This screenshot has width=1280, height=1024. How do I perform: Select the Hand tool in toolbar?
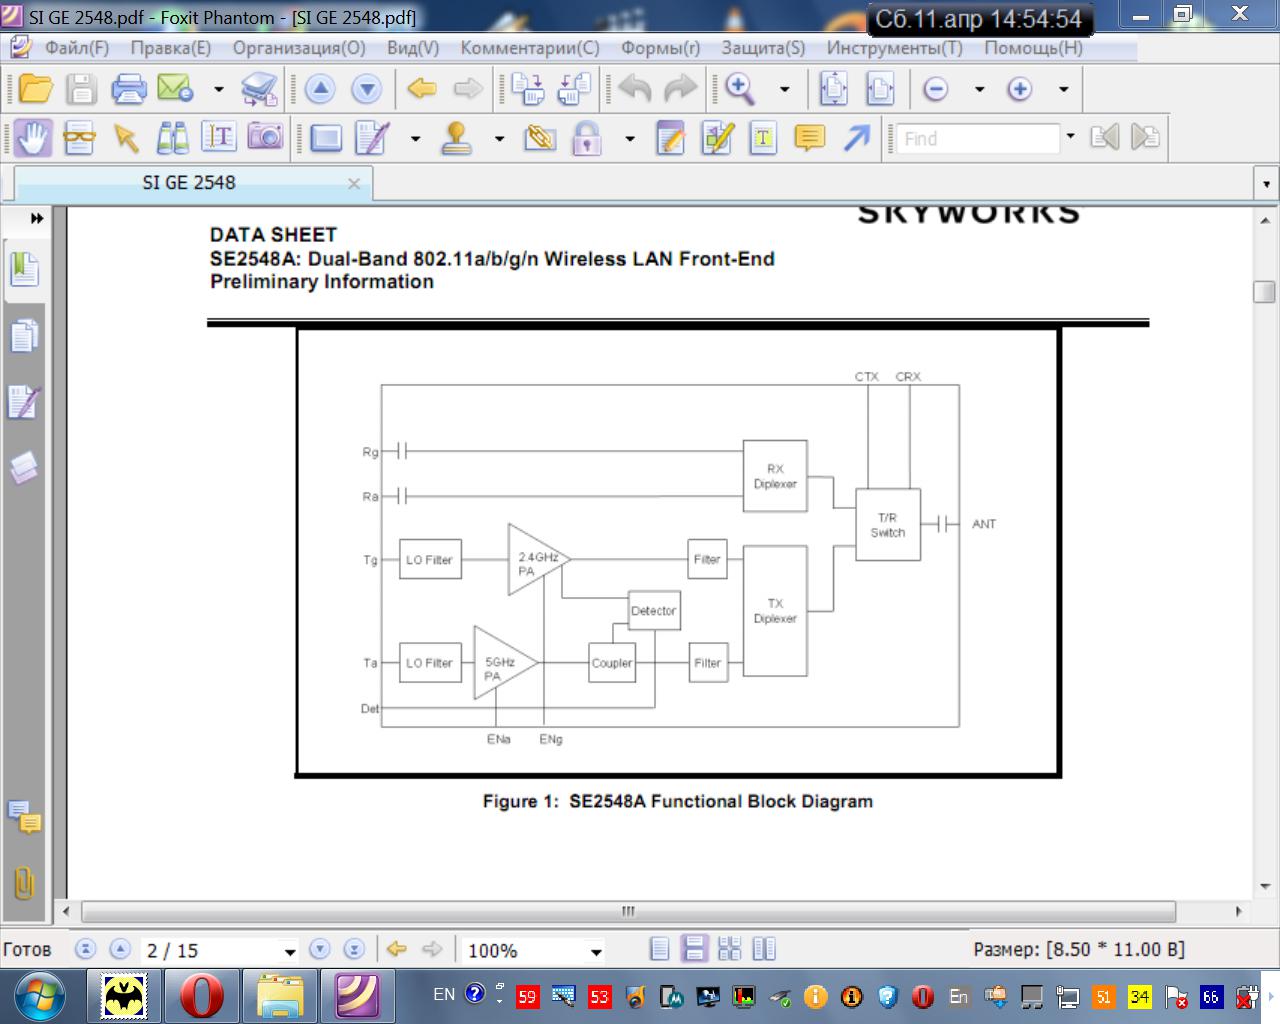[33, 138]
